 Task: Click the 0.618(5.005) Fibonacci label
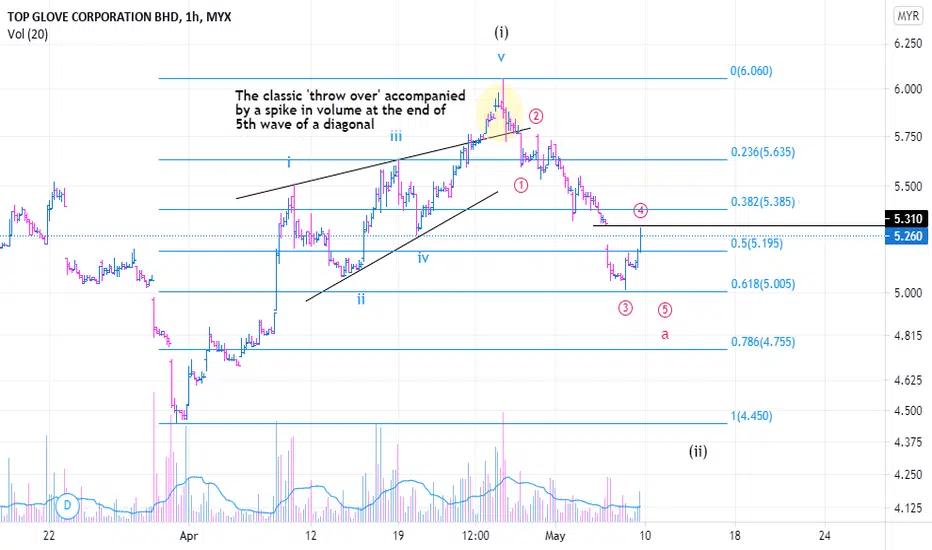pos(763,284)
